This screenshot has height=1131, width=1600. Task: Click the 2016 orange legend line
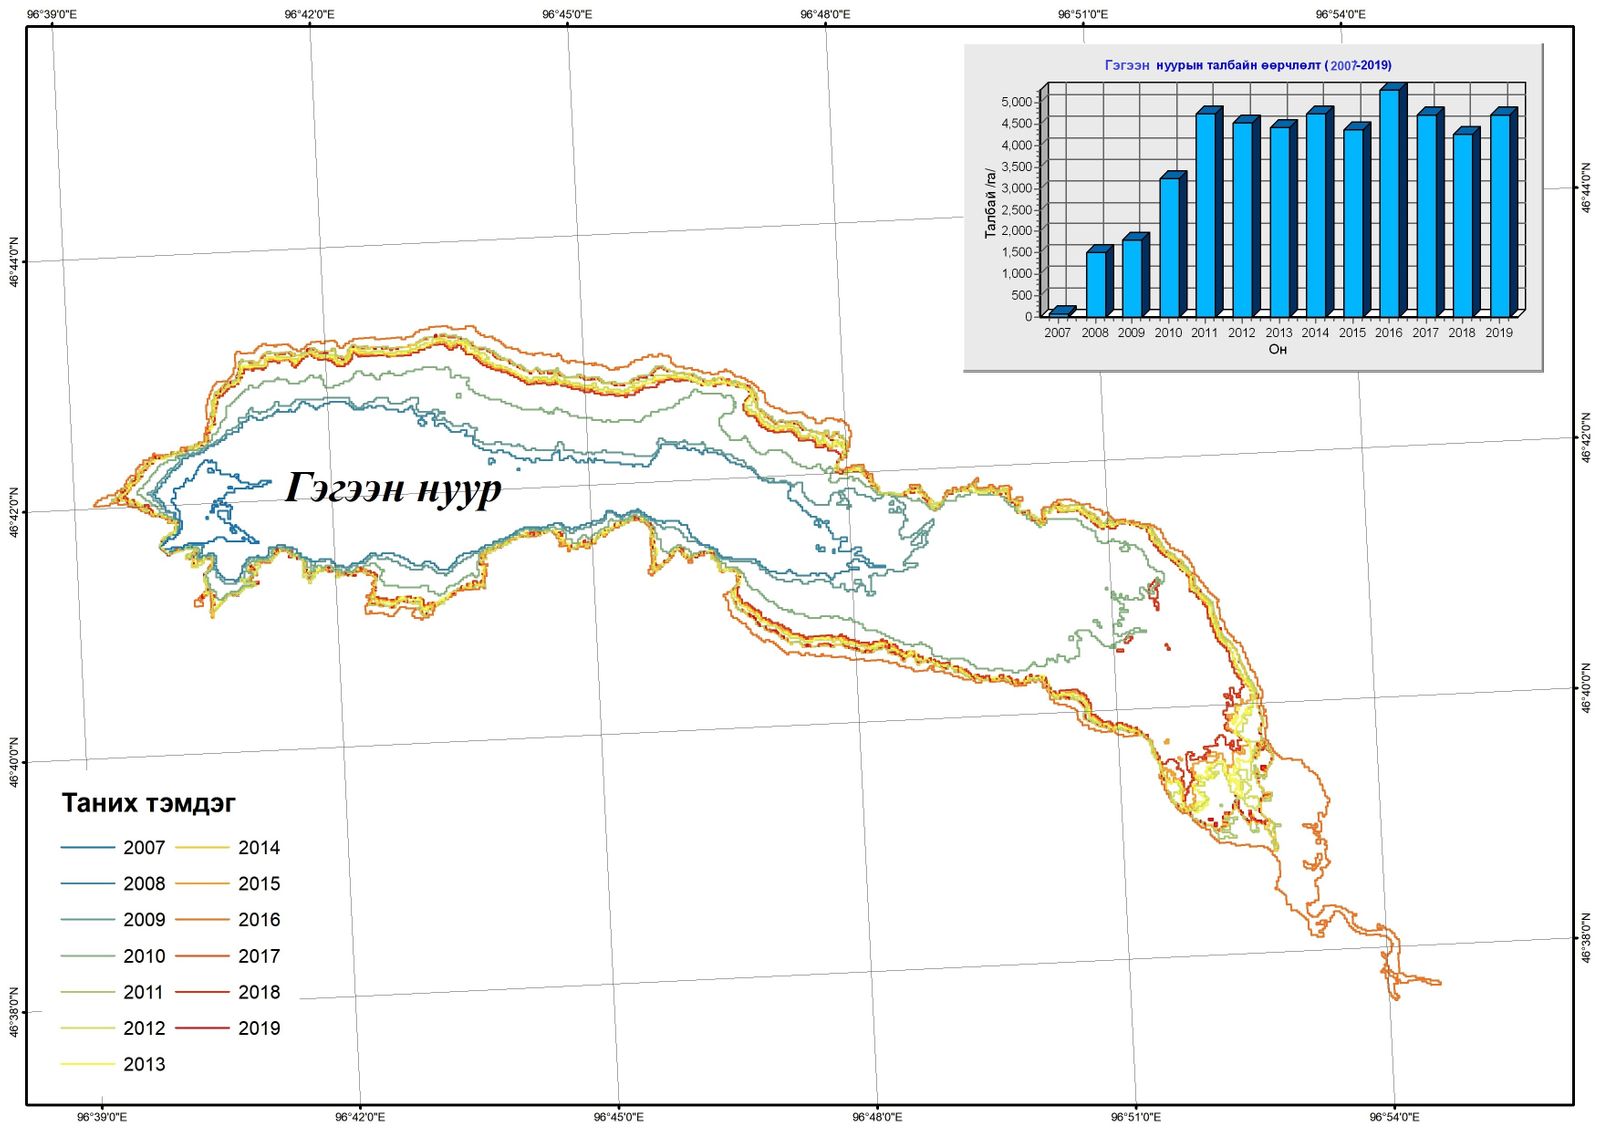(202, 920)
